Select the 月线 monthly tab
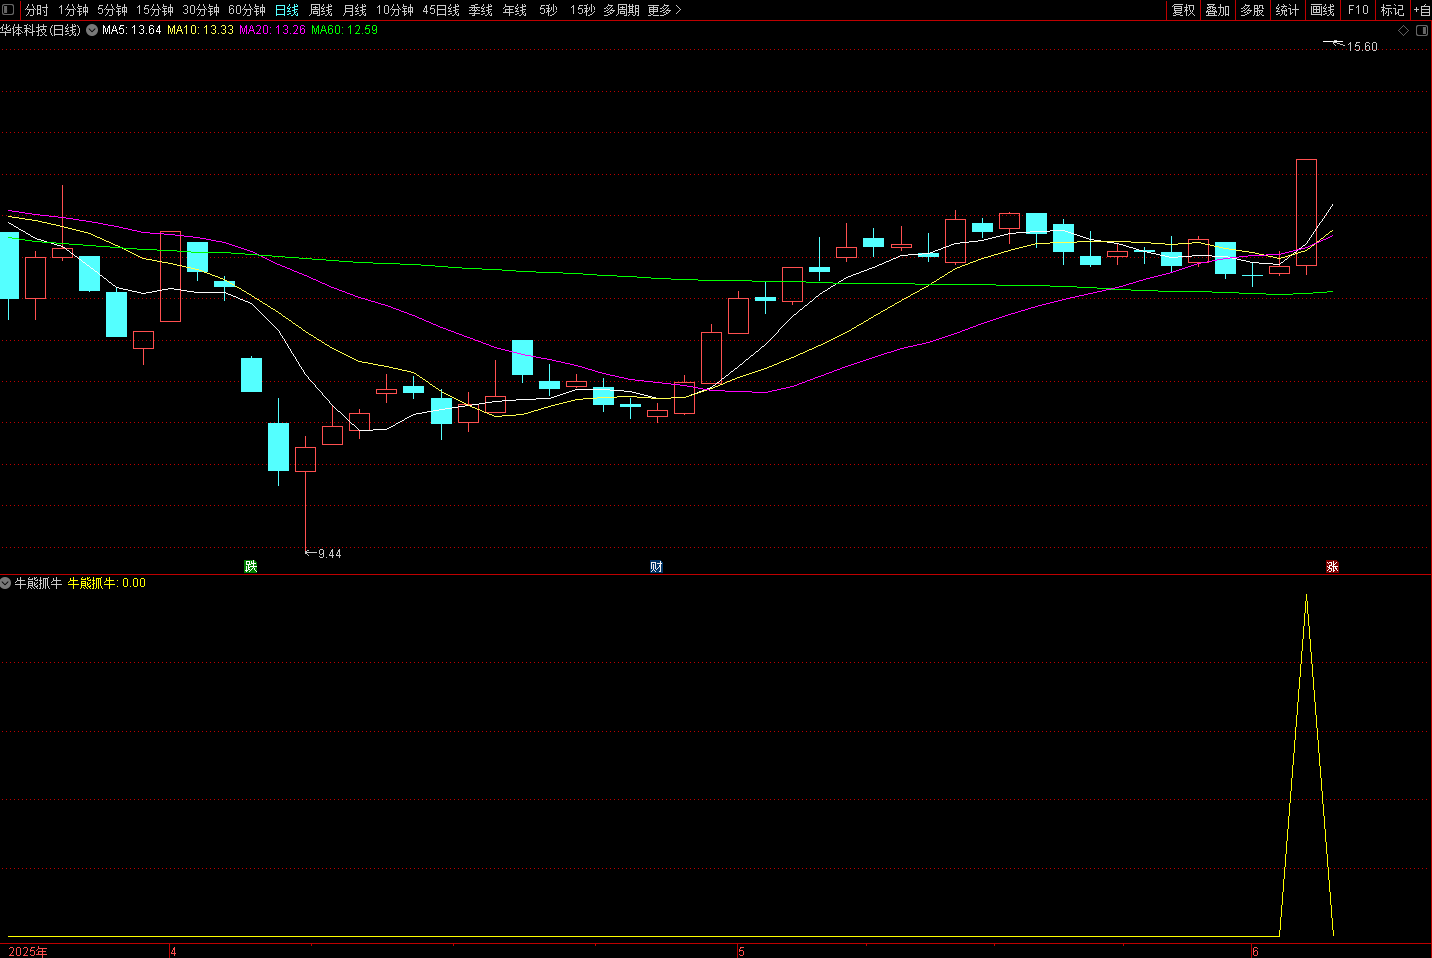Viewport: 1432px width, 958px height. tap(355, 10)
